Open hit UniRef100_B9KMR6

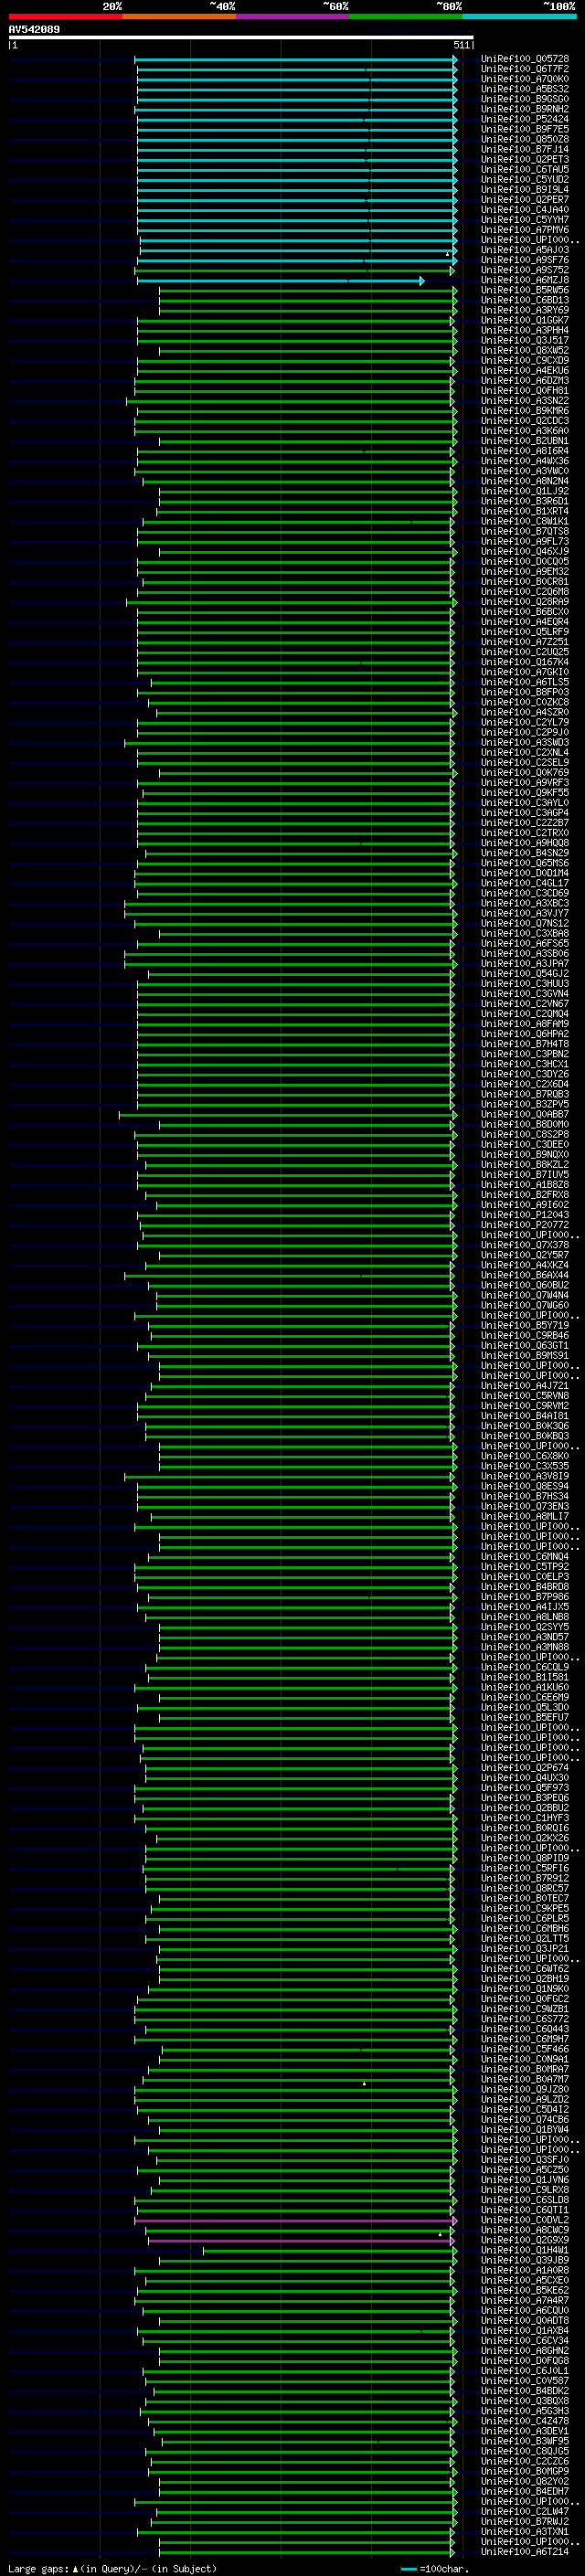tap(525, 410)
